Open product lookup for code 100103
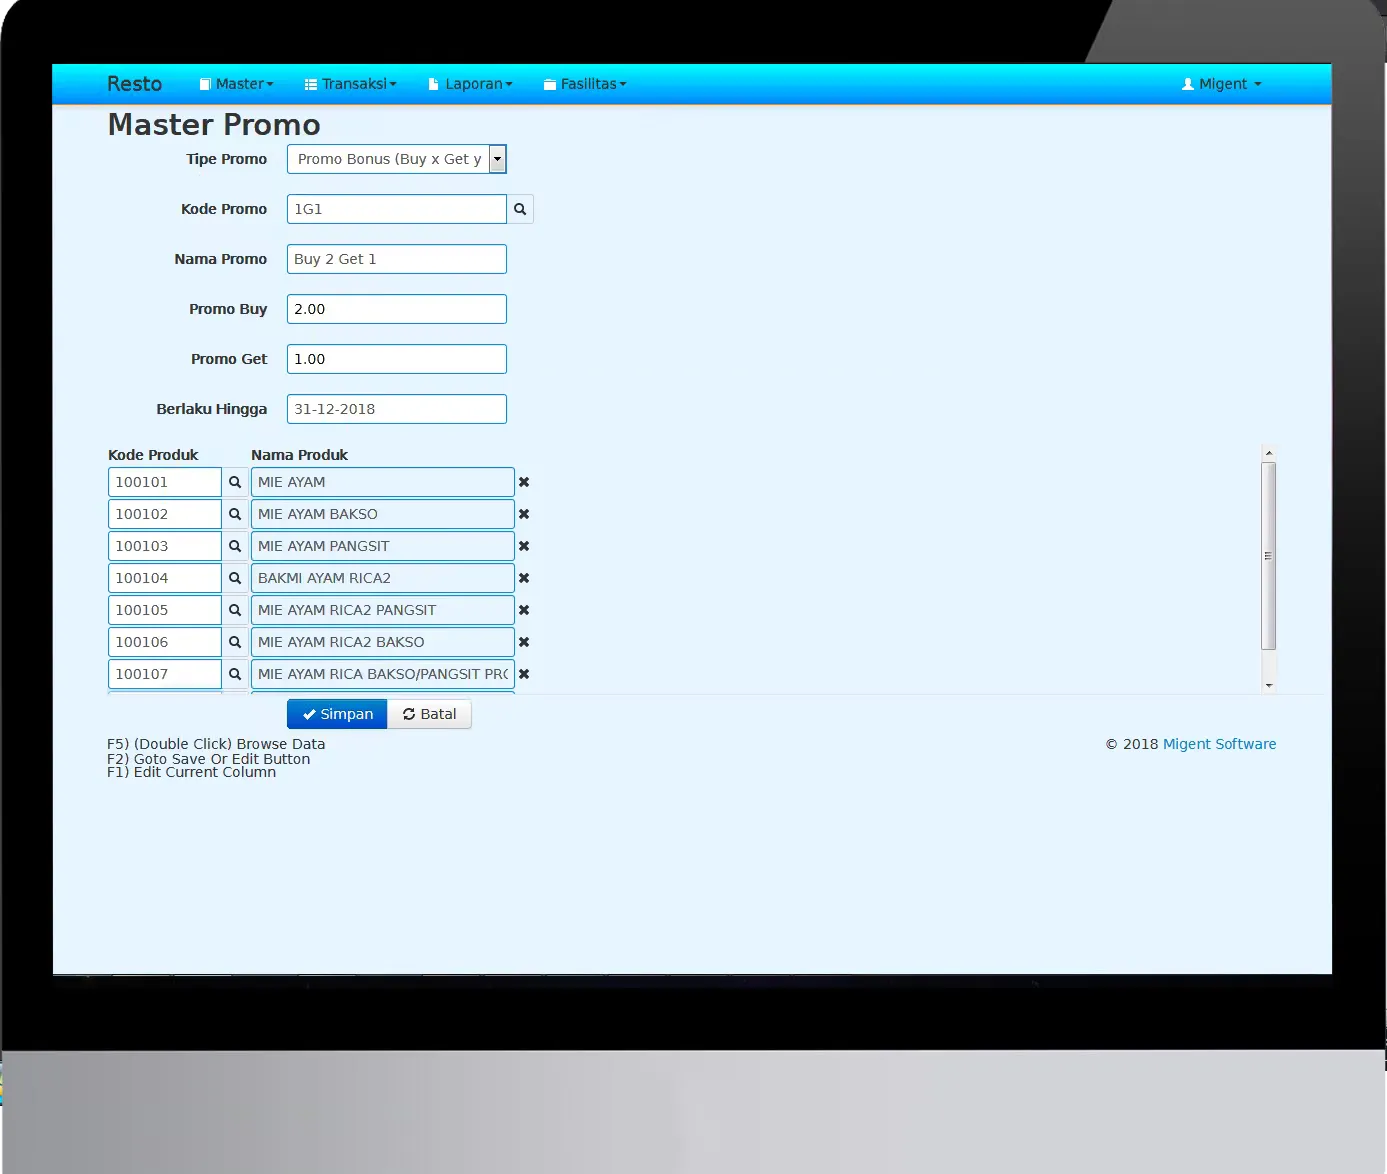 pos(235,546)
